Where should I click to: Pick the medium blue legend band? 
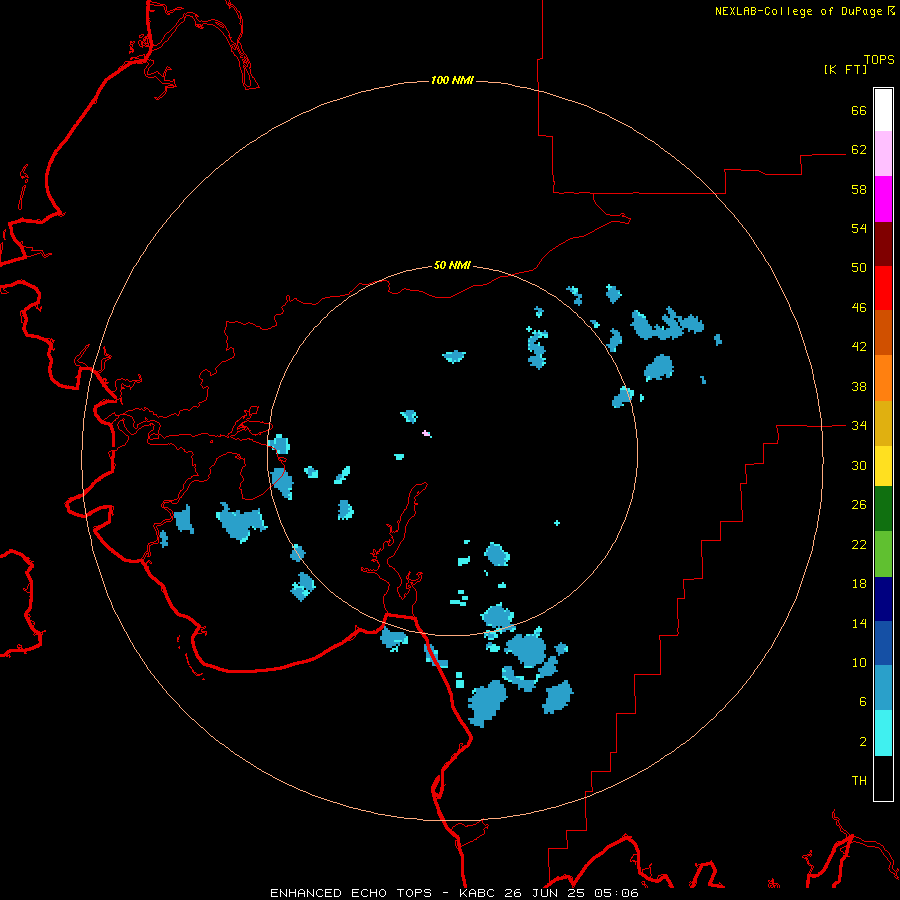tap(883, 643)
